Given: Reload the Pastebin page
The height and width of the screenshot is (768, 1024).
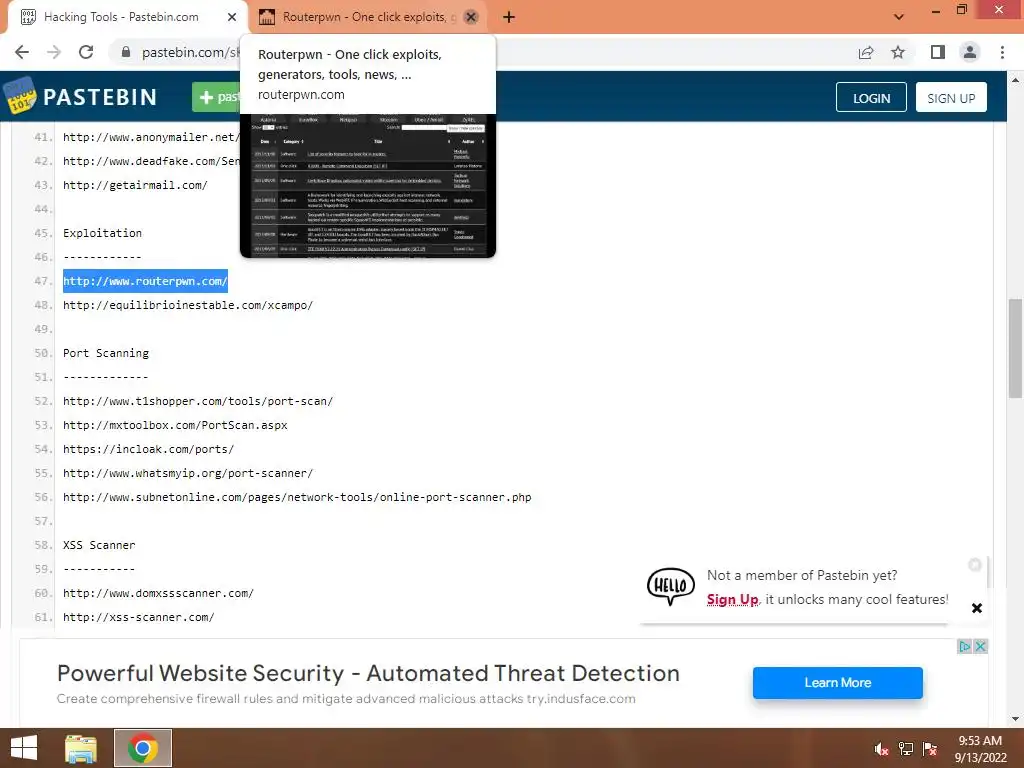Looking at the screenshot, I should 86,52.
